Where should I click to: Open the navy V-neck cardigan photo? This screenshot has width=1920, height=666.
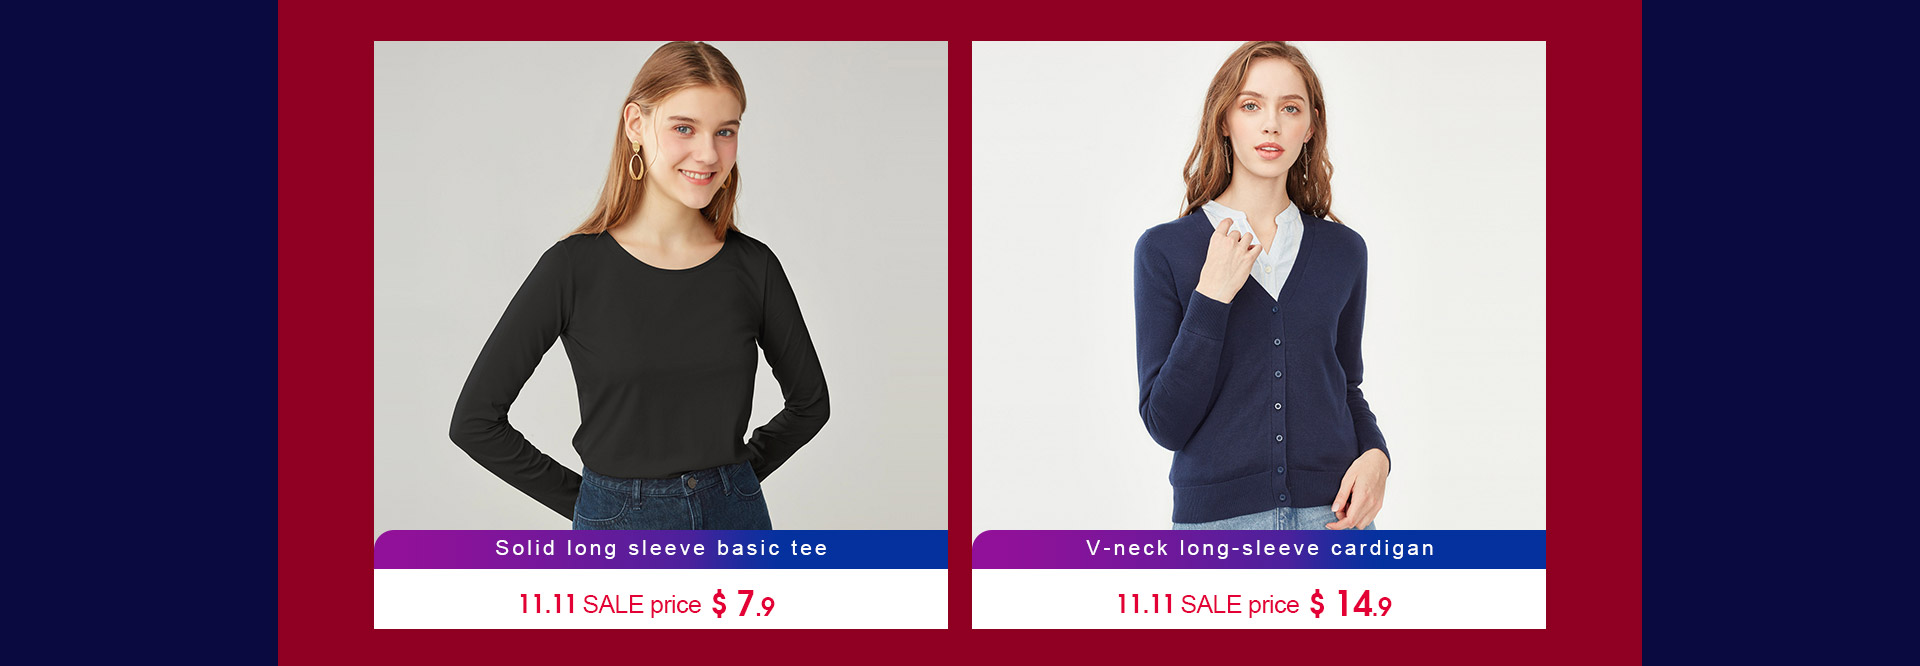(1258, 285)
